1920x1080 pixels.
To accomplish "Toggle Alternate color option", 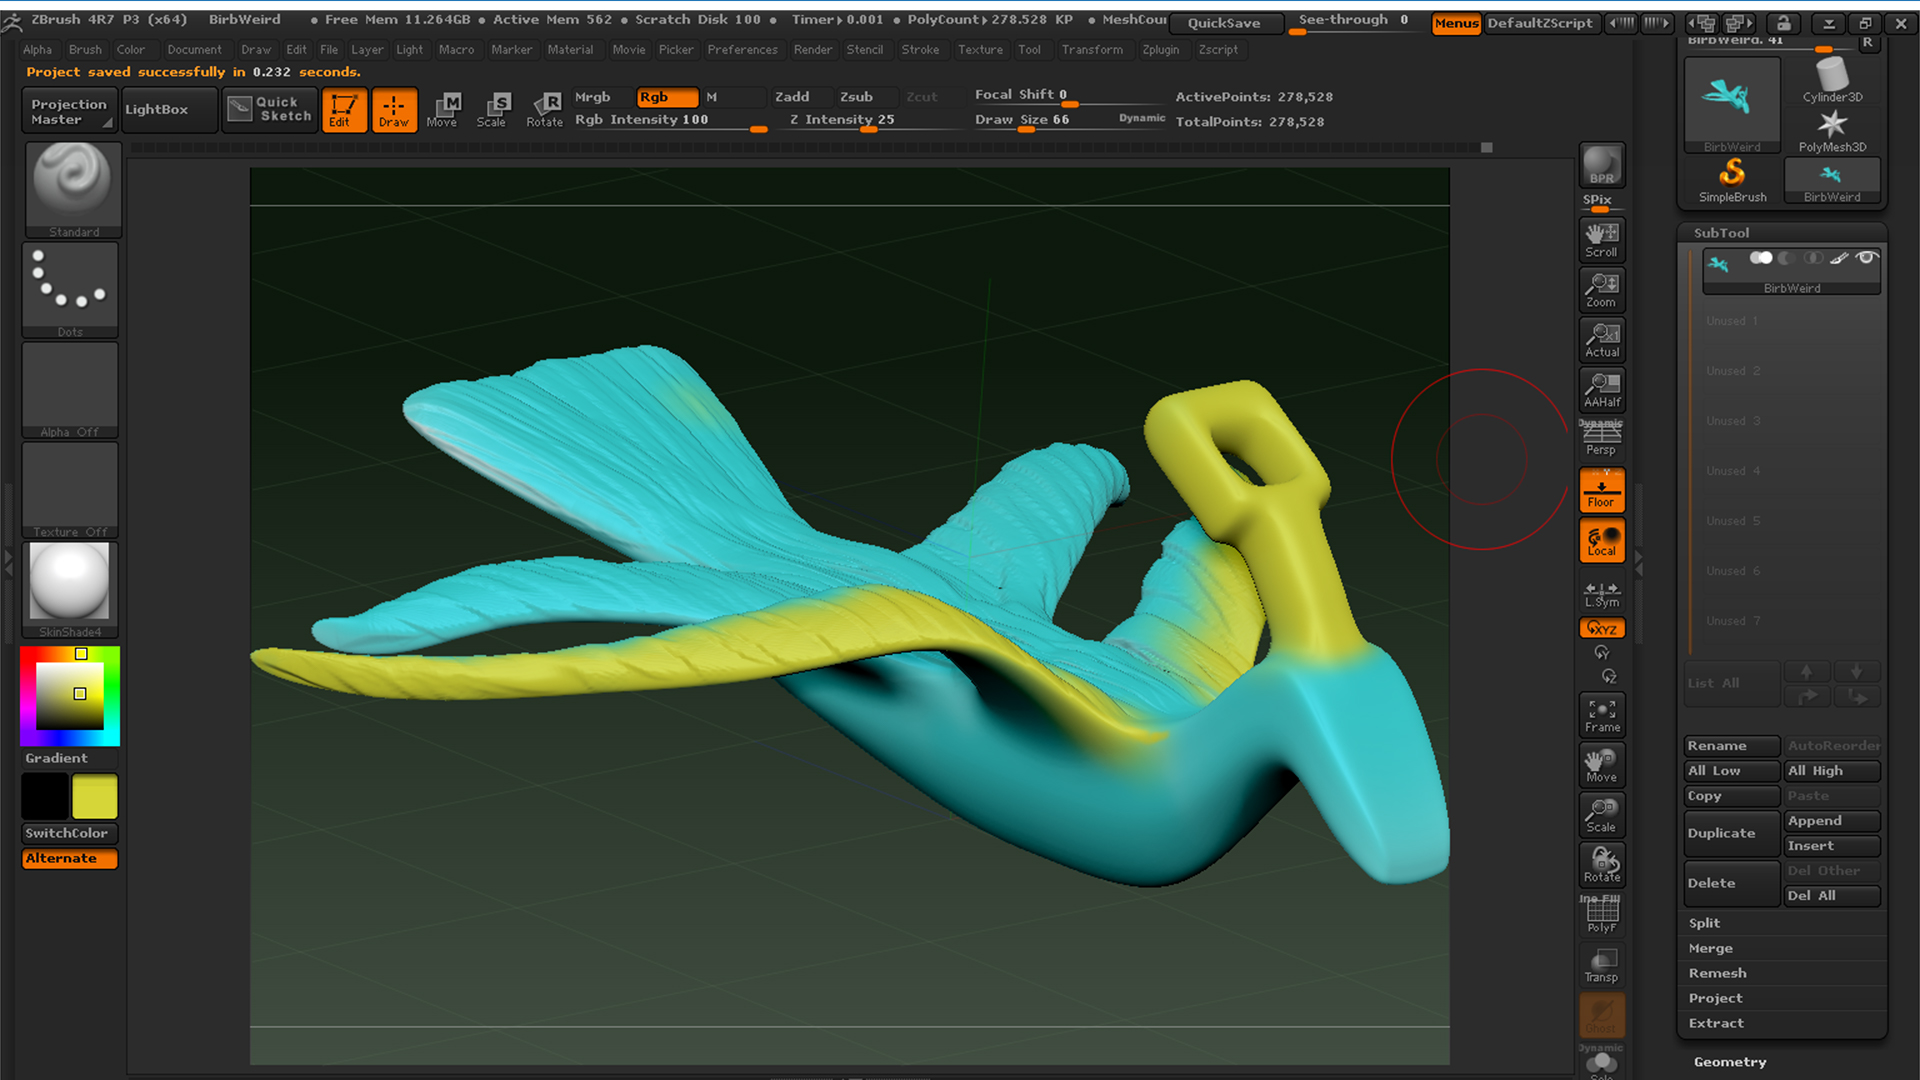I will point(69,858).
